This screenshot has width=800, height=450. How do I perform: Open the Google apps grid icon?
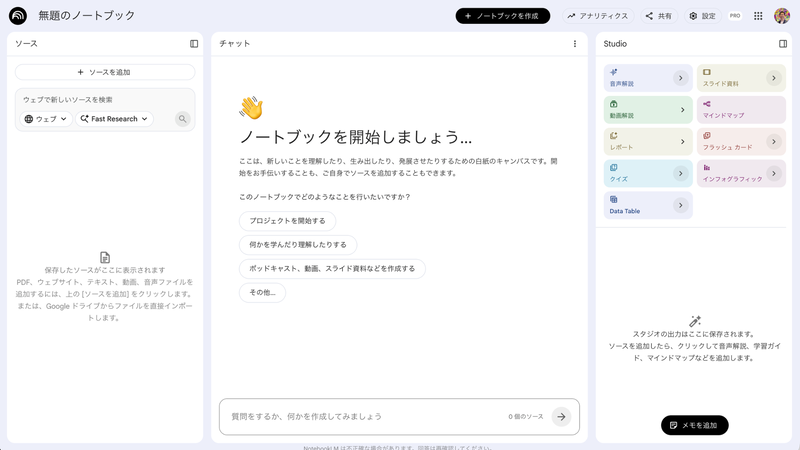758,16
